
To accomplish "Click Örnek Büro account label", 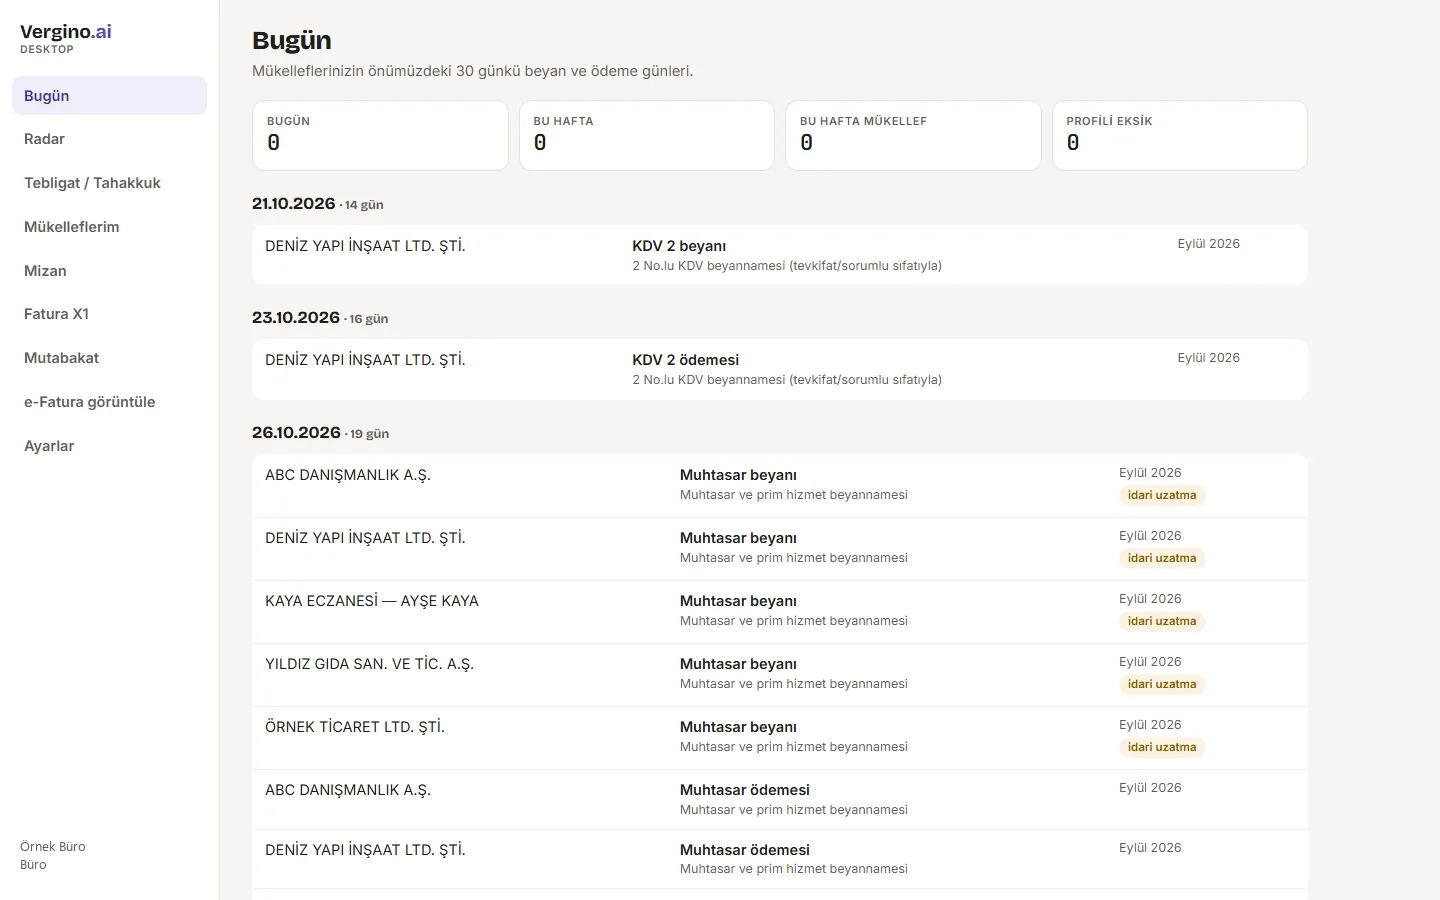I will pyautogui.click(x=53, y=846).
